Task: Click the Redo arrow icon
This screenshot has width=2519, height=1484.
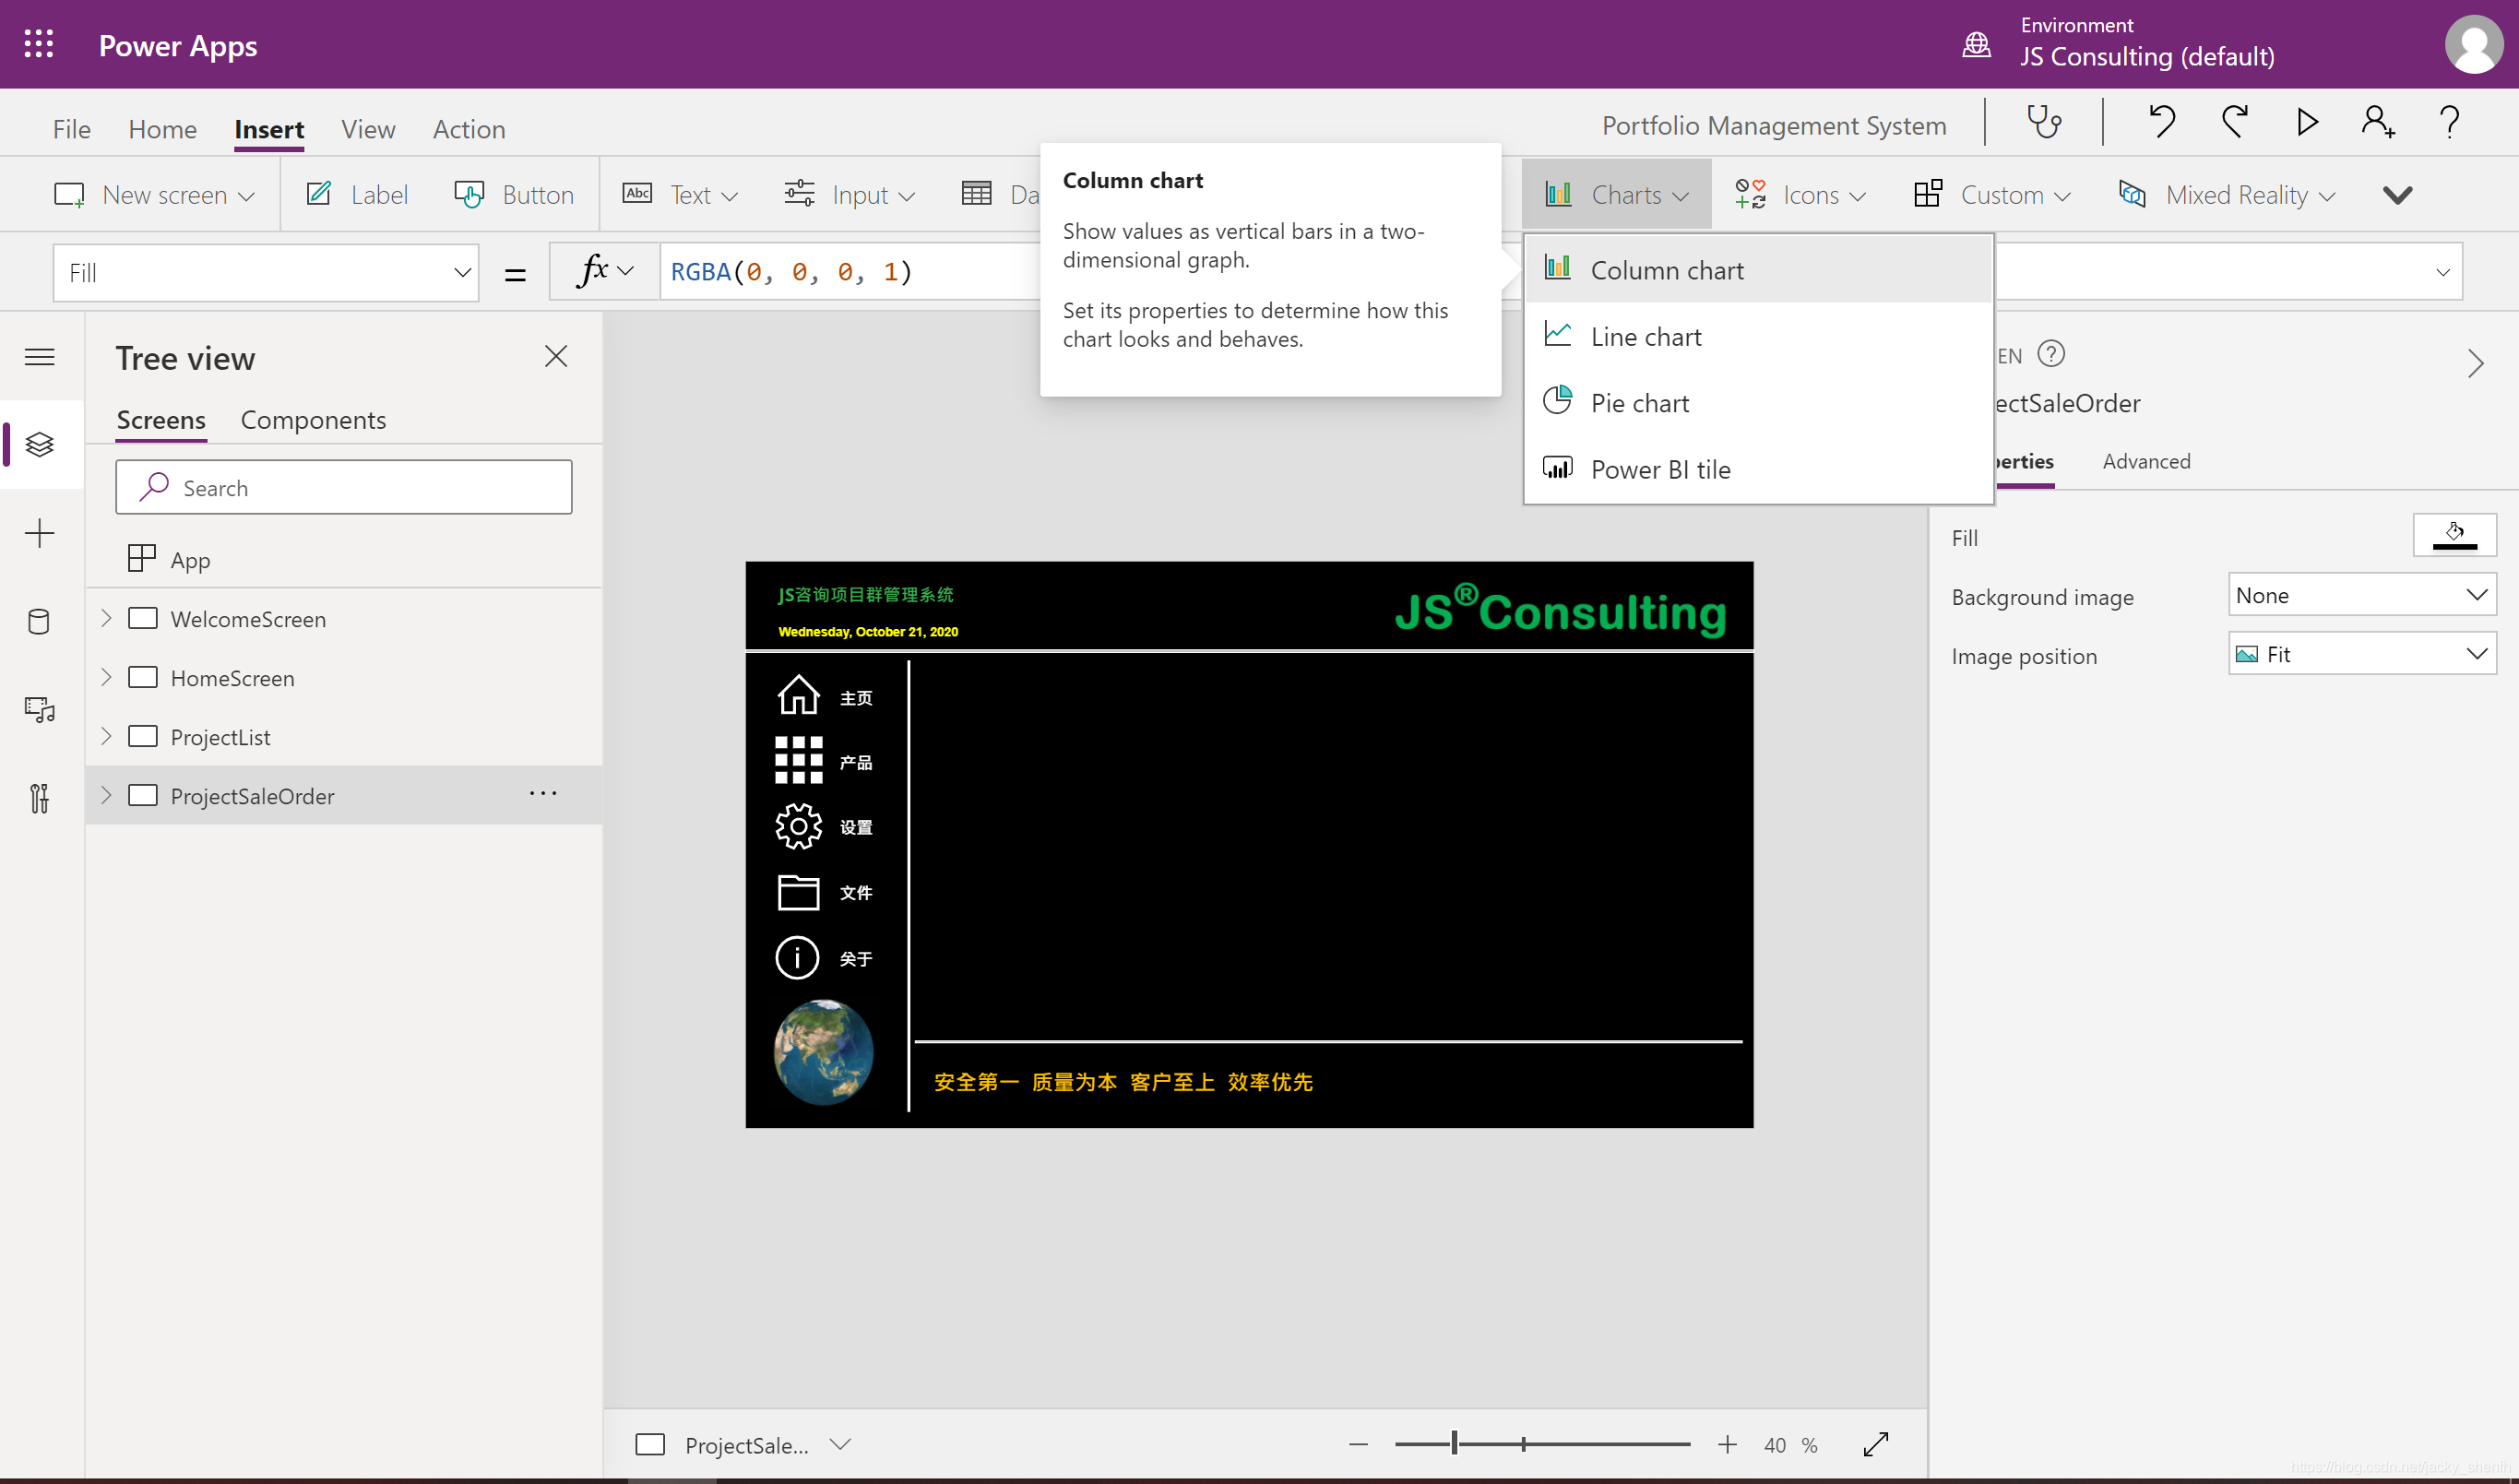Action: click(2235, 122)
